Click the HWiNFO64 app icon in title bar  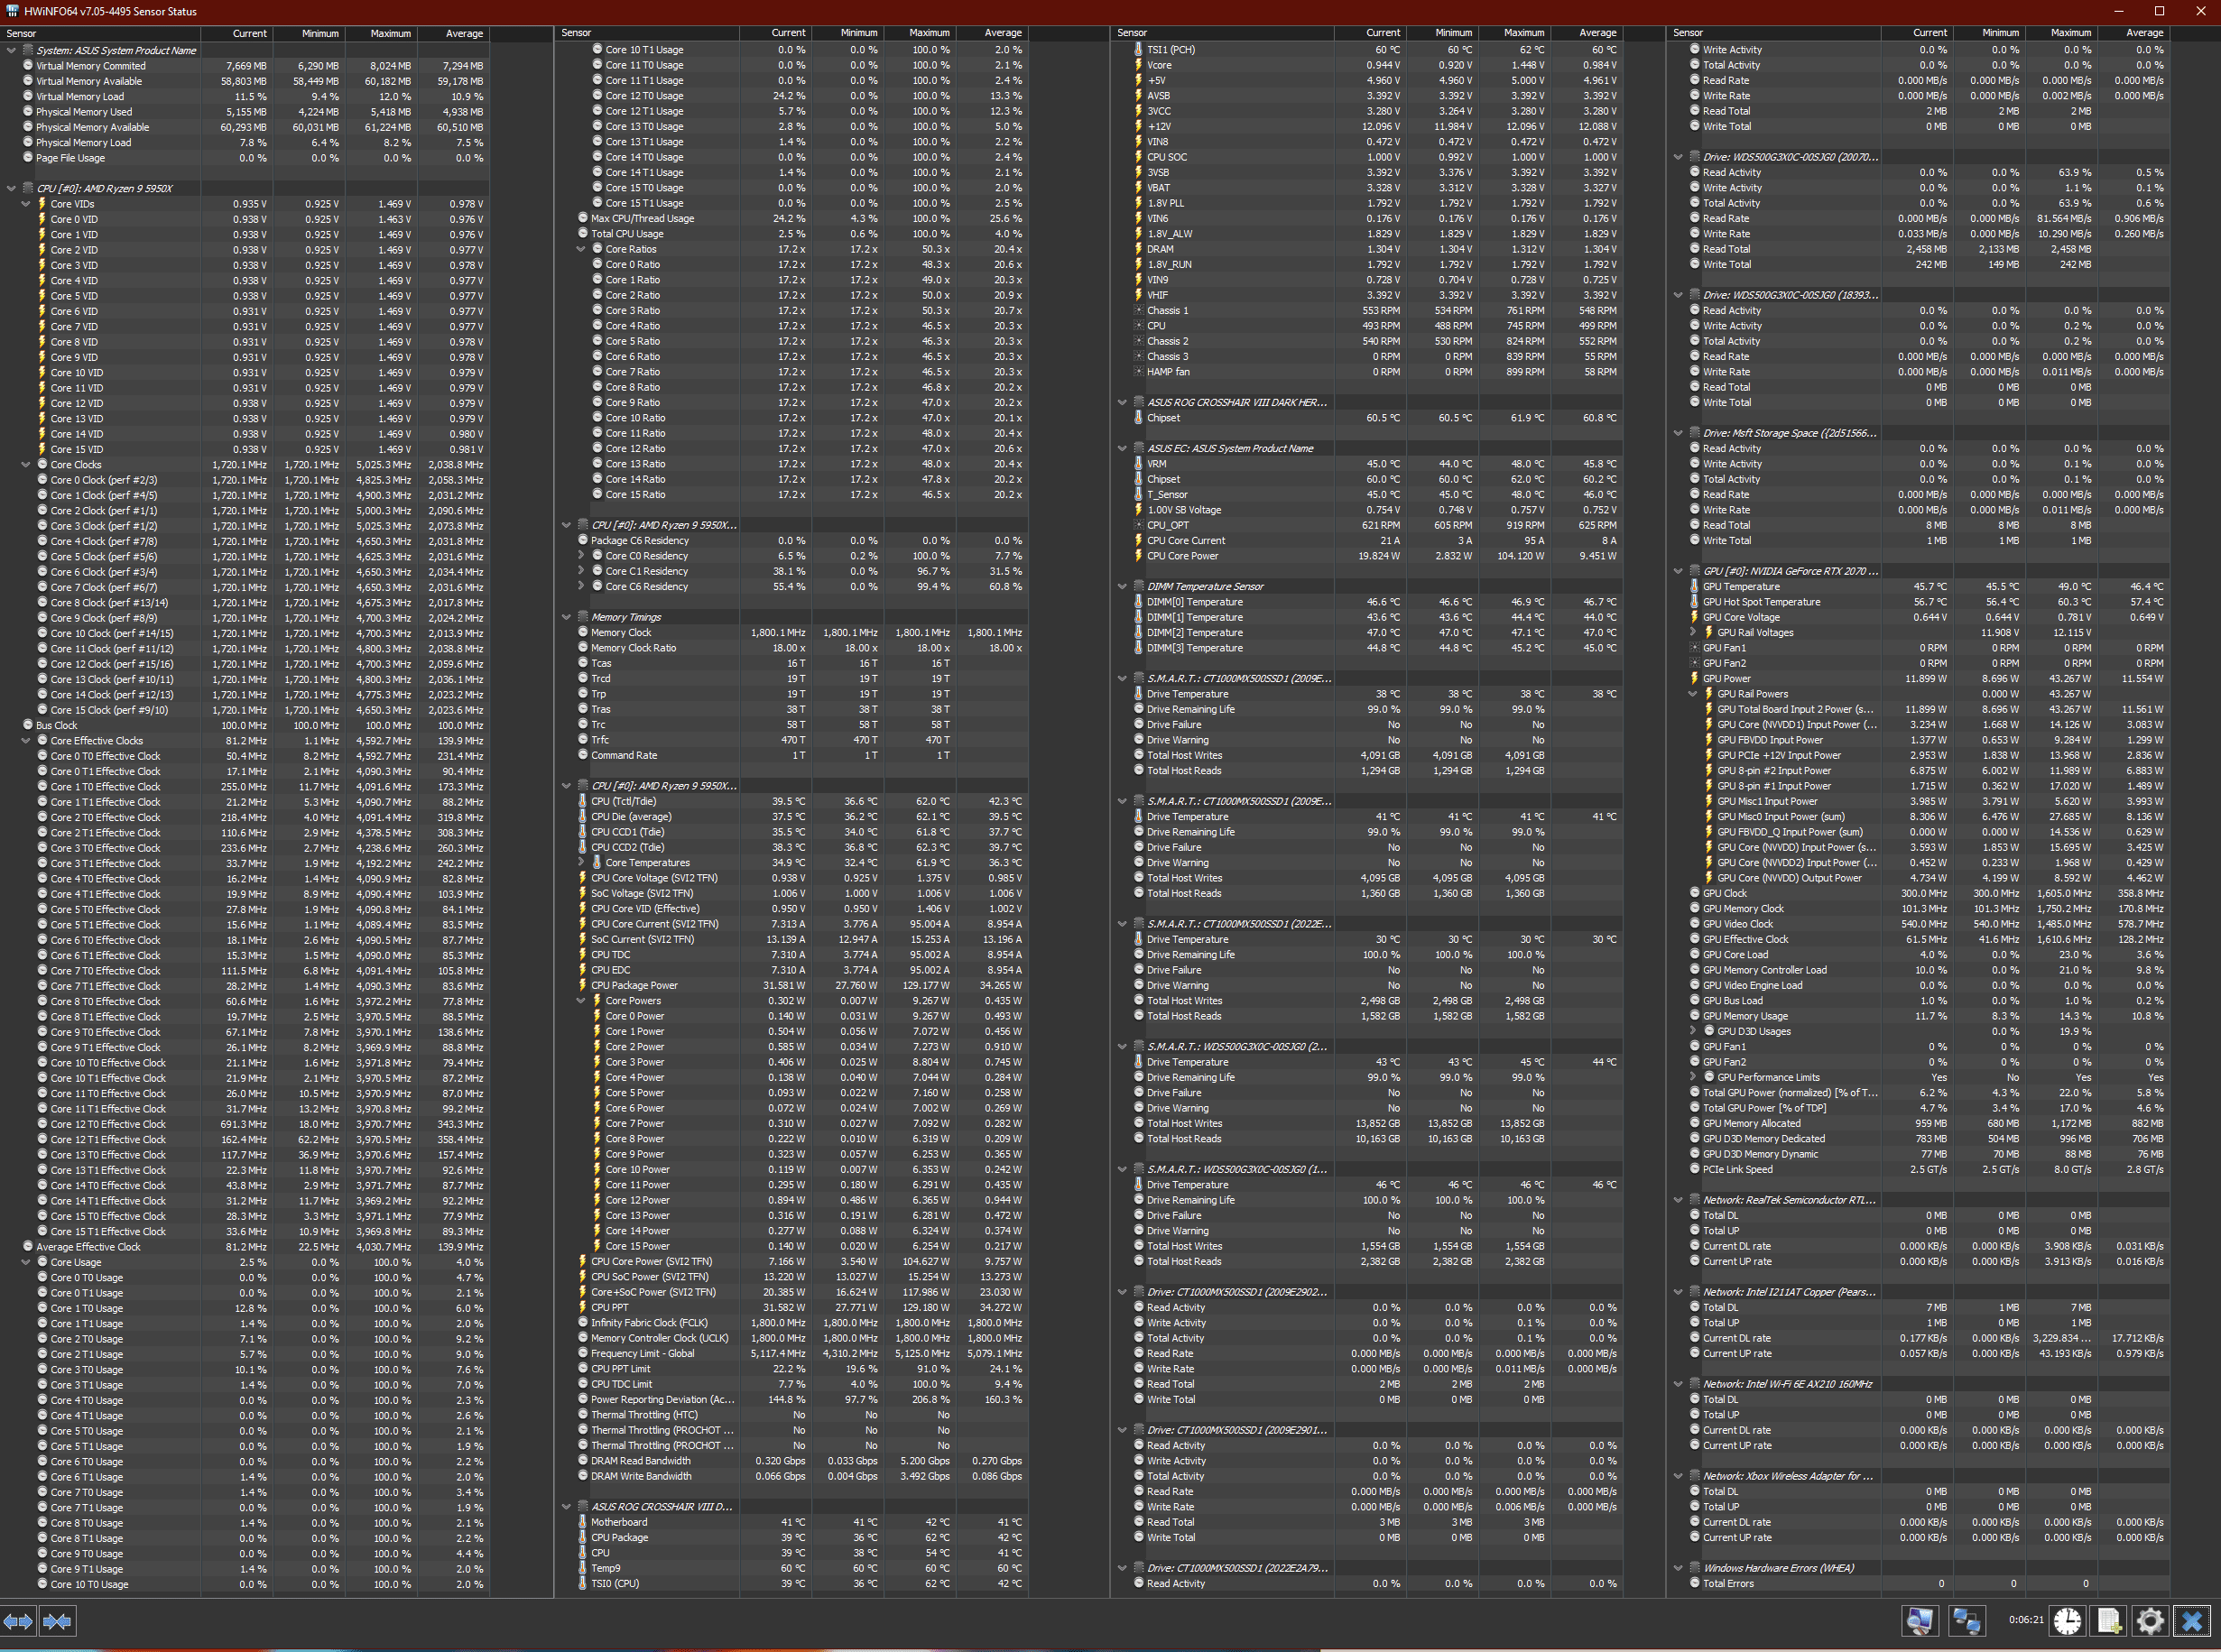12,11
